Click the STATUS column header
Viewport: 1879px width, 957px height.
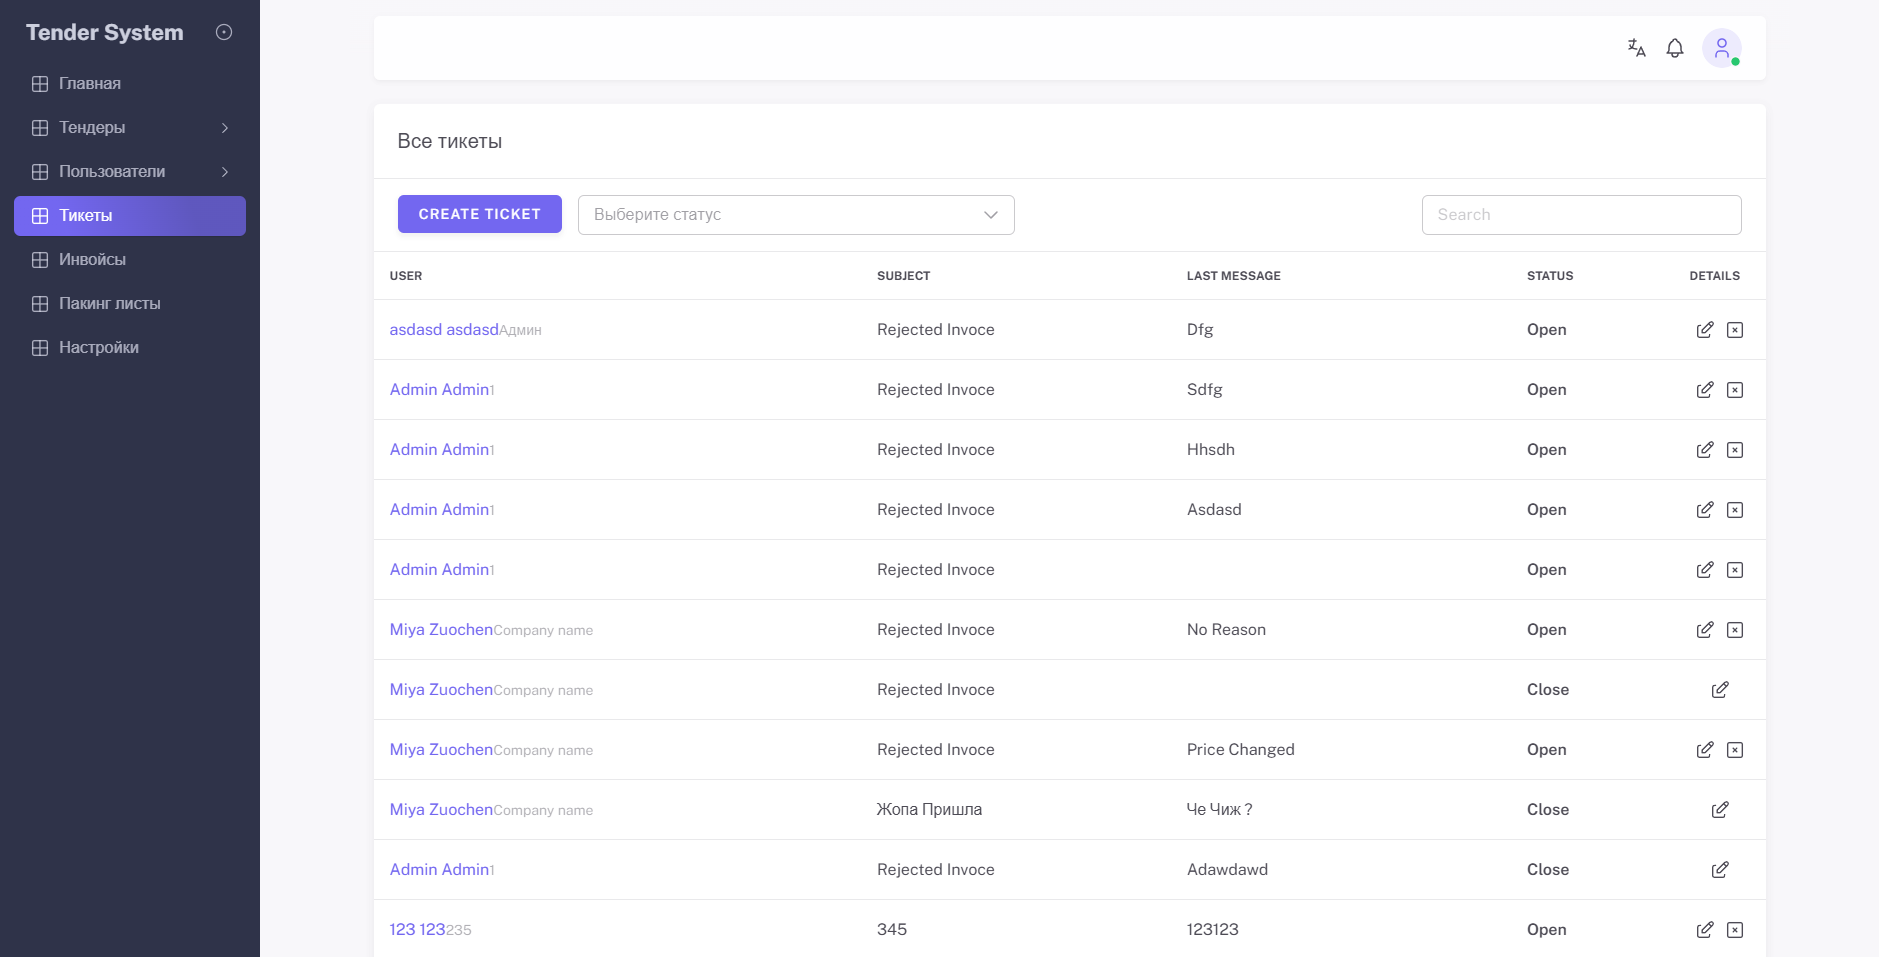[x=1550, y=276]
